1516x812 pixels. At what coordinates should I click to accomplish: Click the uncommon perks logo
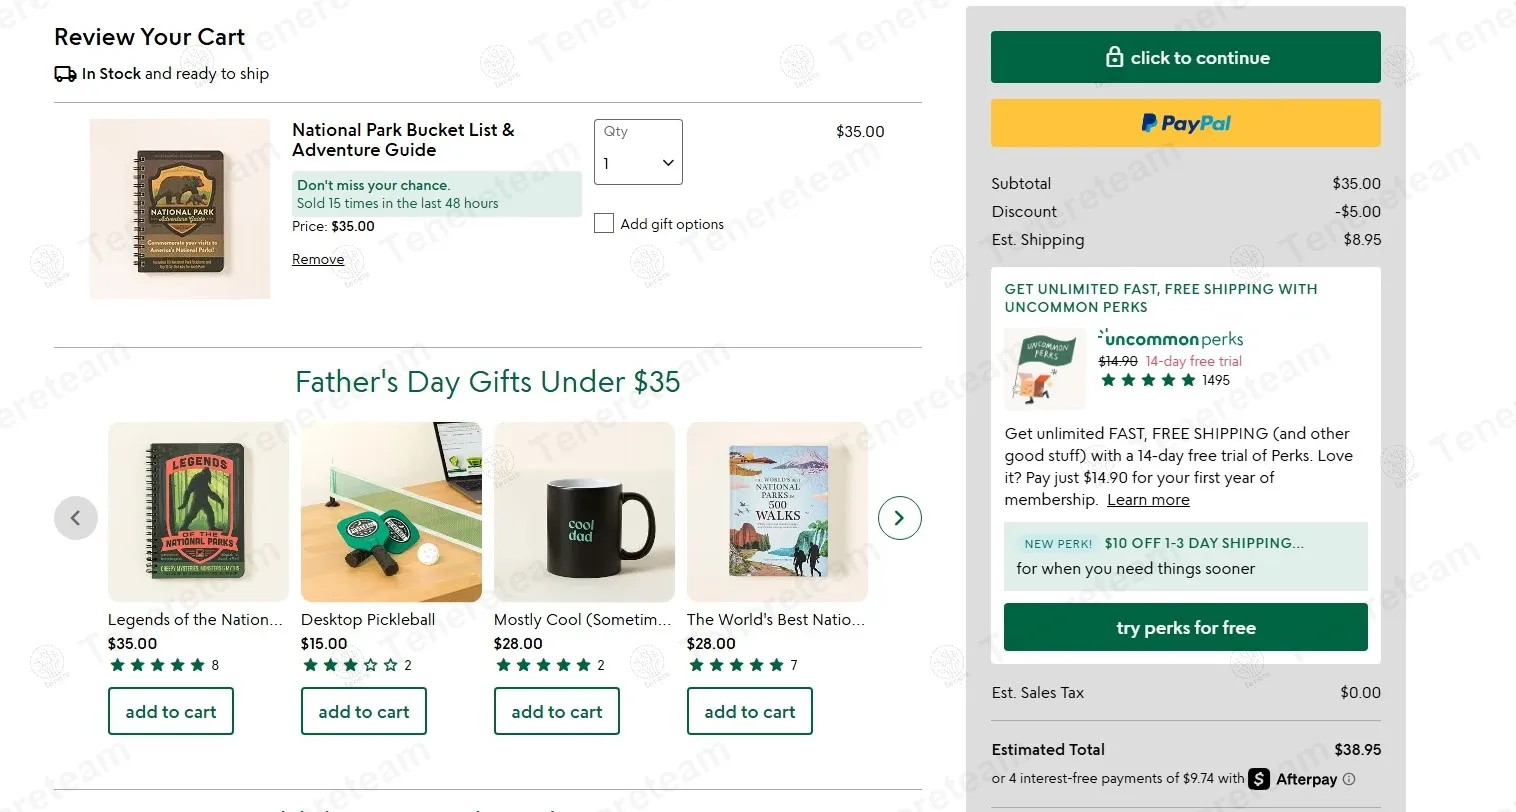[x=1170, y=339]
